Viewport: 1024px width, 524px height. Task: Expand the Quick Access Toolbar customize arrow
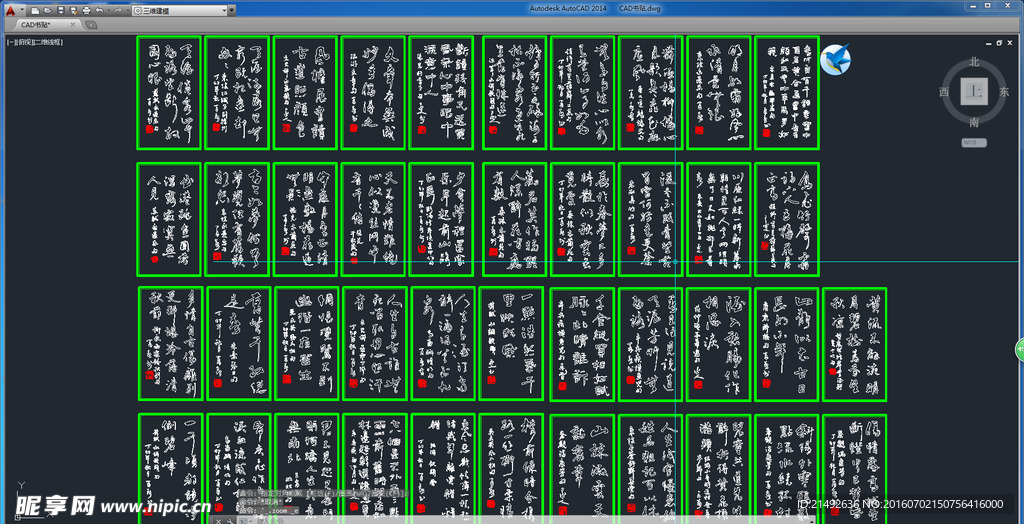tap(232, 10)
